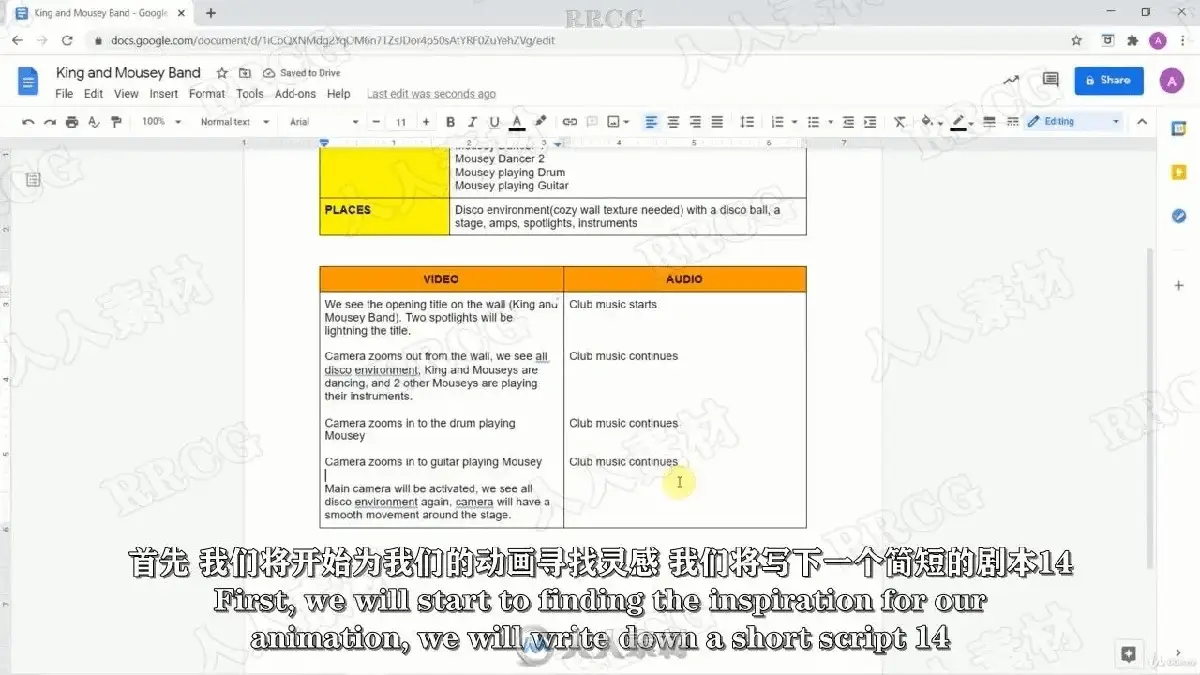
Task: Reload the page in Chrome
Action: click(x=67, y=41)
